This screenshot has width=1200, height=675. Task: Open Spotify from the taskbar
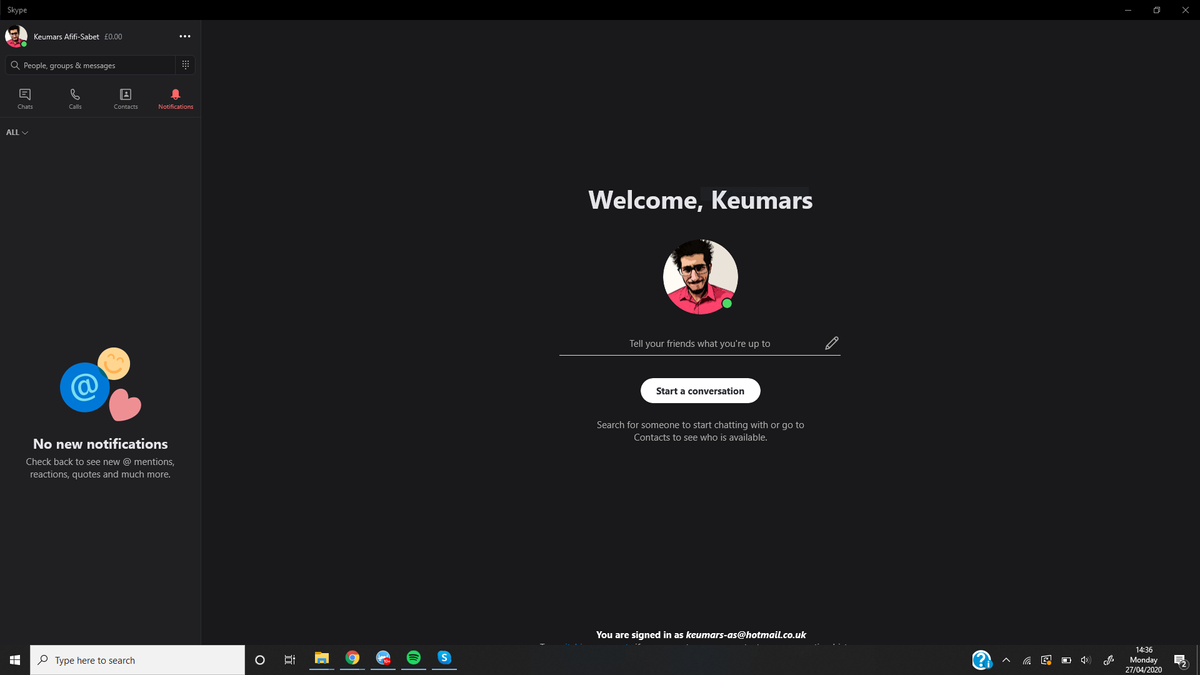(413, 659)
